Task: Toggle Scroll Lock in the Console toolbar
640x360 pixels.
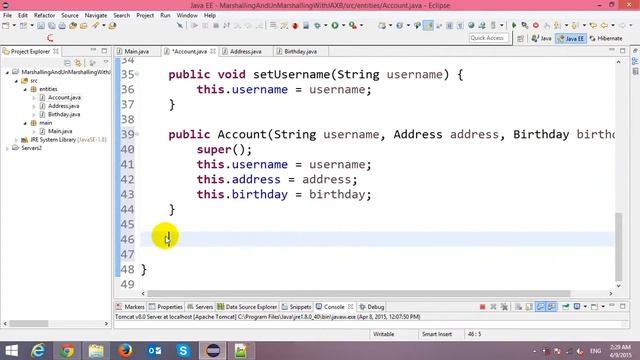Action: coord(529,307)
